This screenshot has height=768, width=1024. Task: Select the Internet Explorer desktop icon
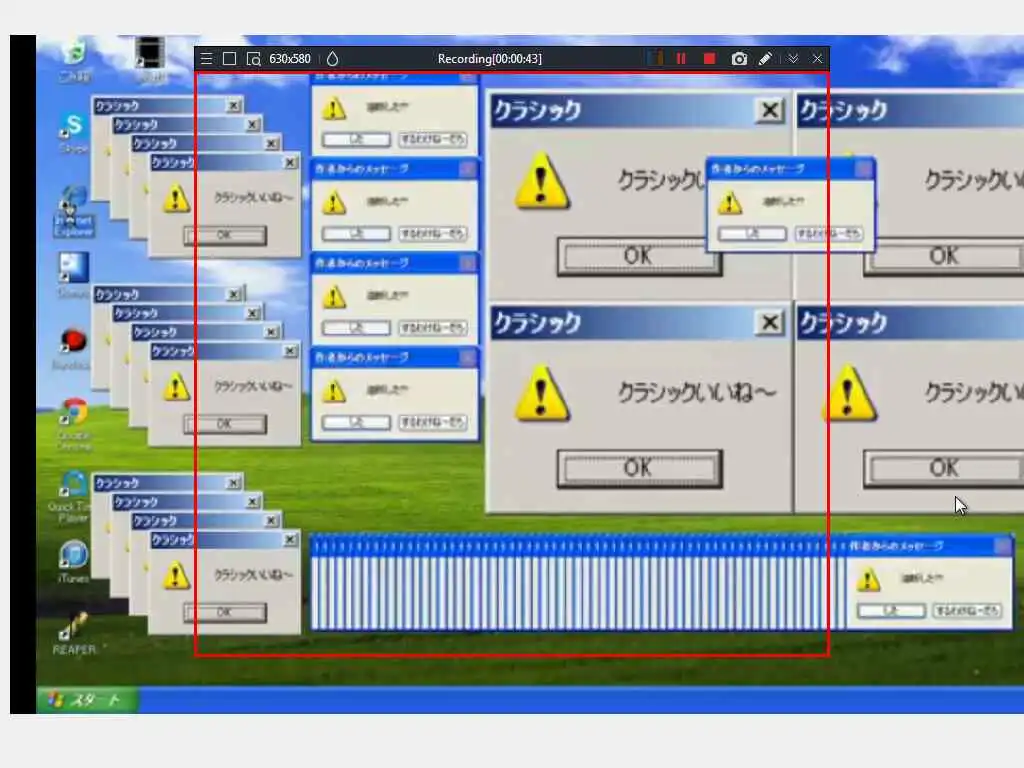tap(74, 210)
